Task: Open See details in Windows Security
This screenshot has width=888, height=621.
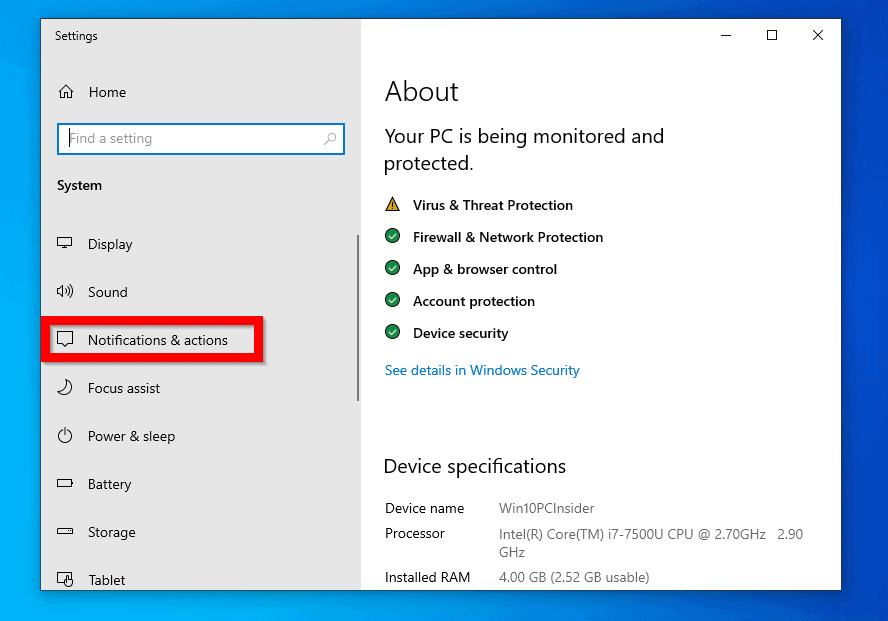Action: point(482,370)
